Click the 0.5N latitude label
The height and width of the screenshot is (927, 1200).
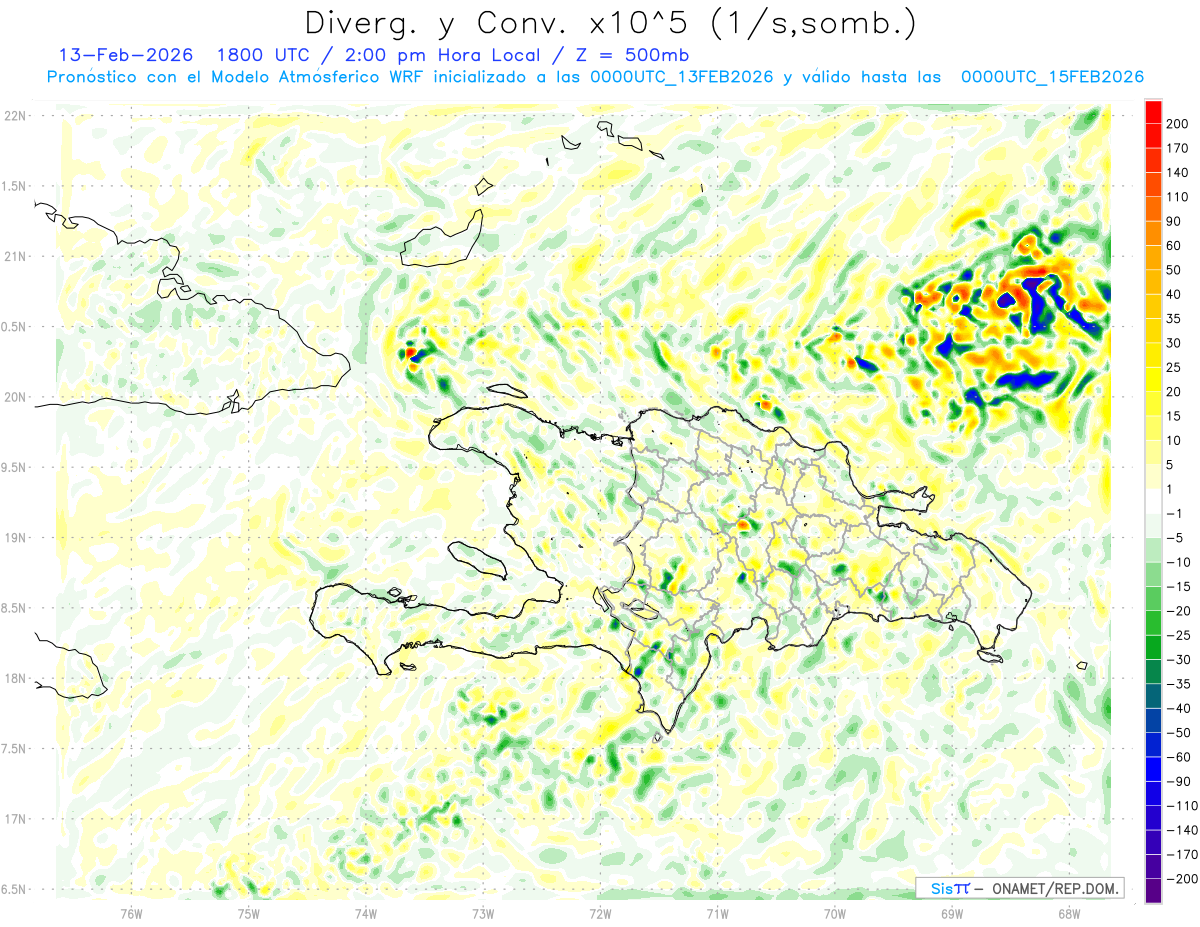[14, 327]
